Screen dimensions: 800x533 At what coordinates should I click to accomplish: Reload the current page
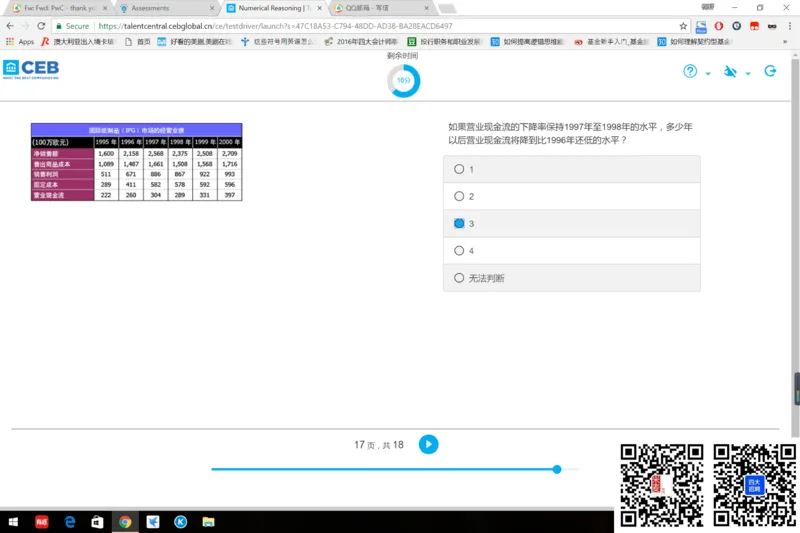41,26
